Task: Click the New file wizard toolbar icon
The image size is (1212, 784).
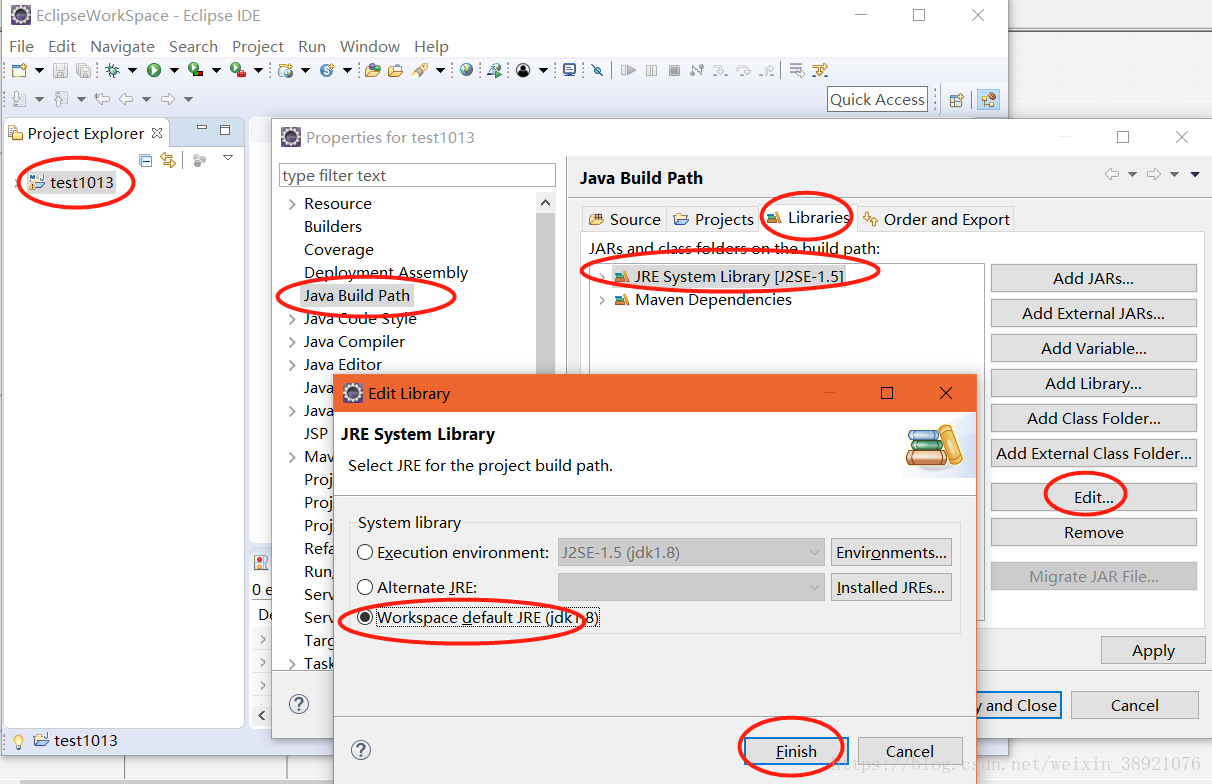Action: pos(19,70)
